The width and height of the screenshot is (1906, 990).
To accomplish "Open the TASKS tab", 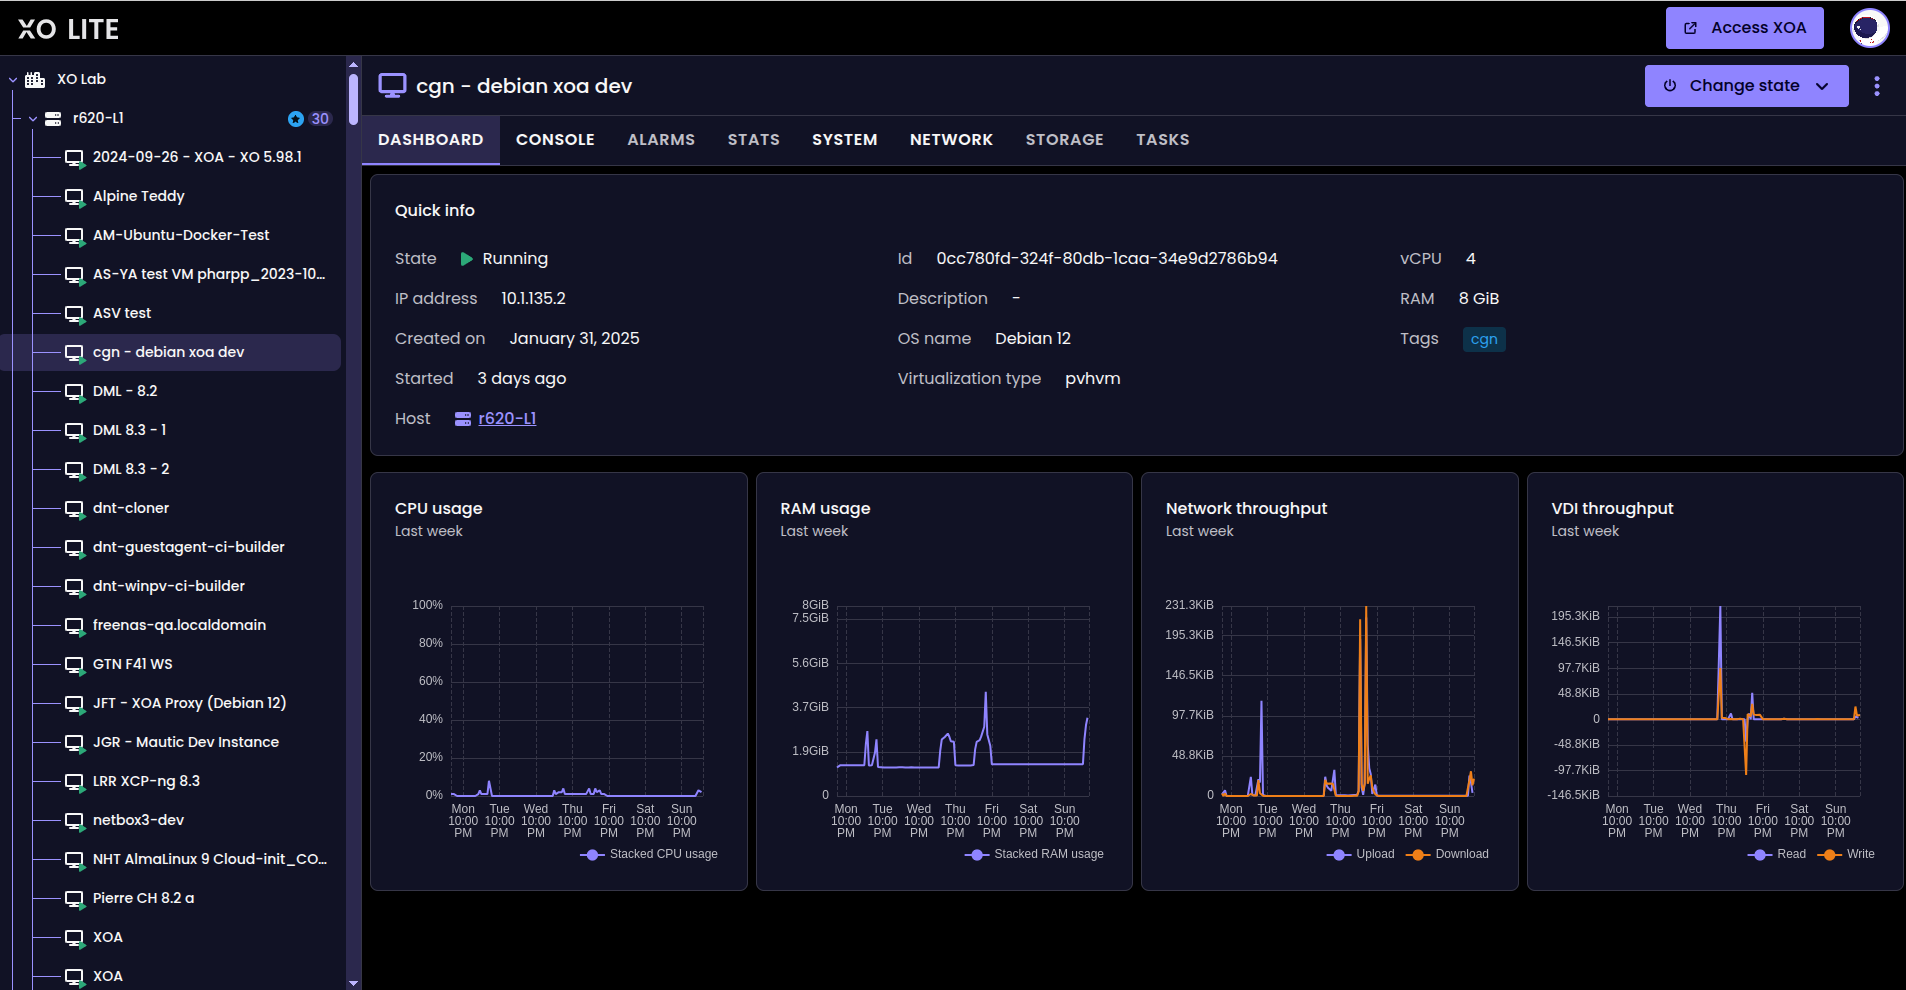I will [1163, 140].
